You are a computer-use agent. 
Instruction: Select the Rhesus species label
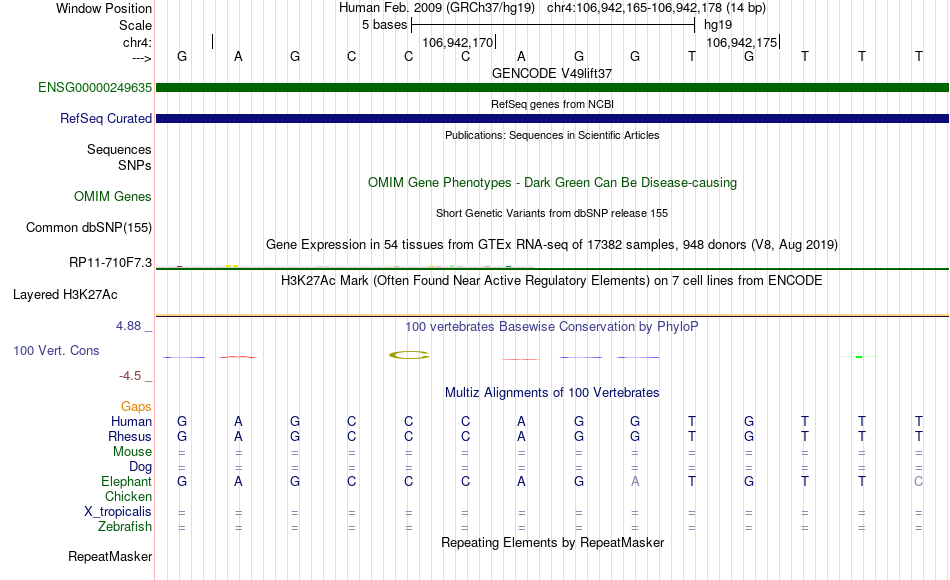130,436
